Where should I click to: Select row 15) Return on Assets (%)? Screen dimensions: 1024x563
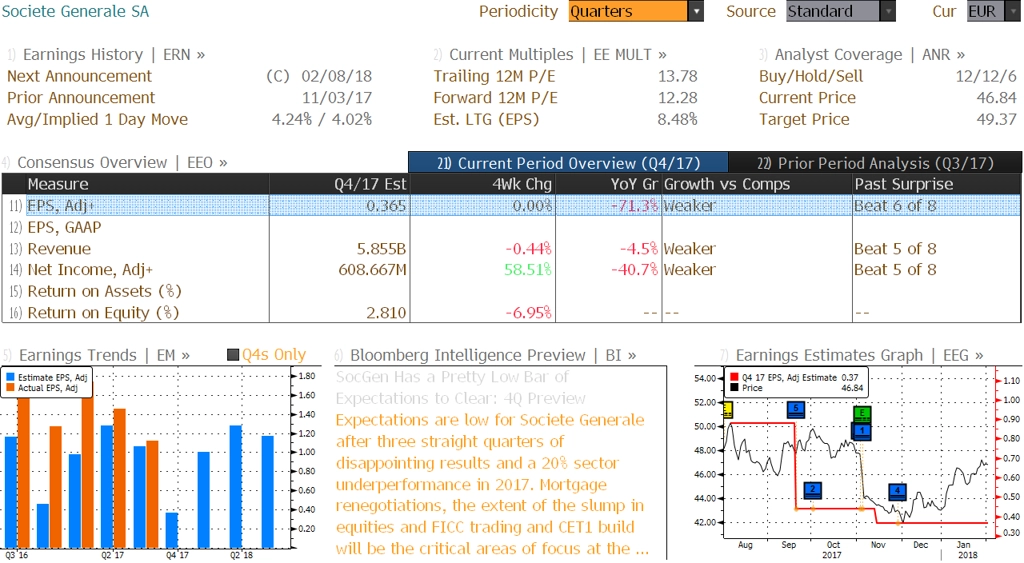click(511, 291)
